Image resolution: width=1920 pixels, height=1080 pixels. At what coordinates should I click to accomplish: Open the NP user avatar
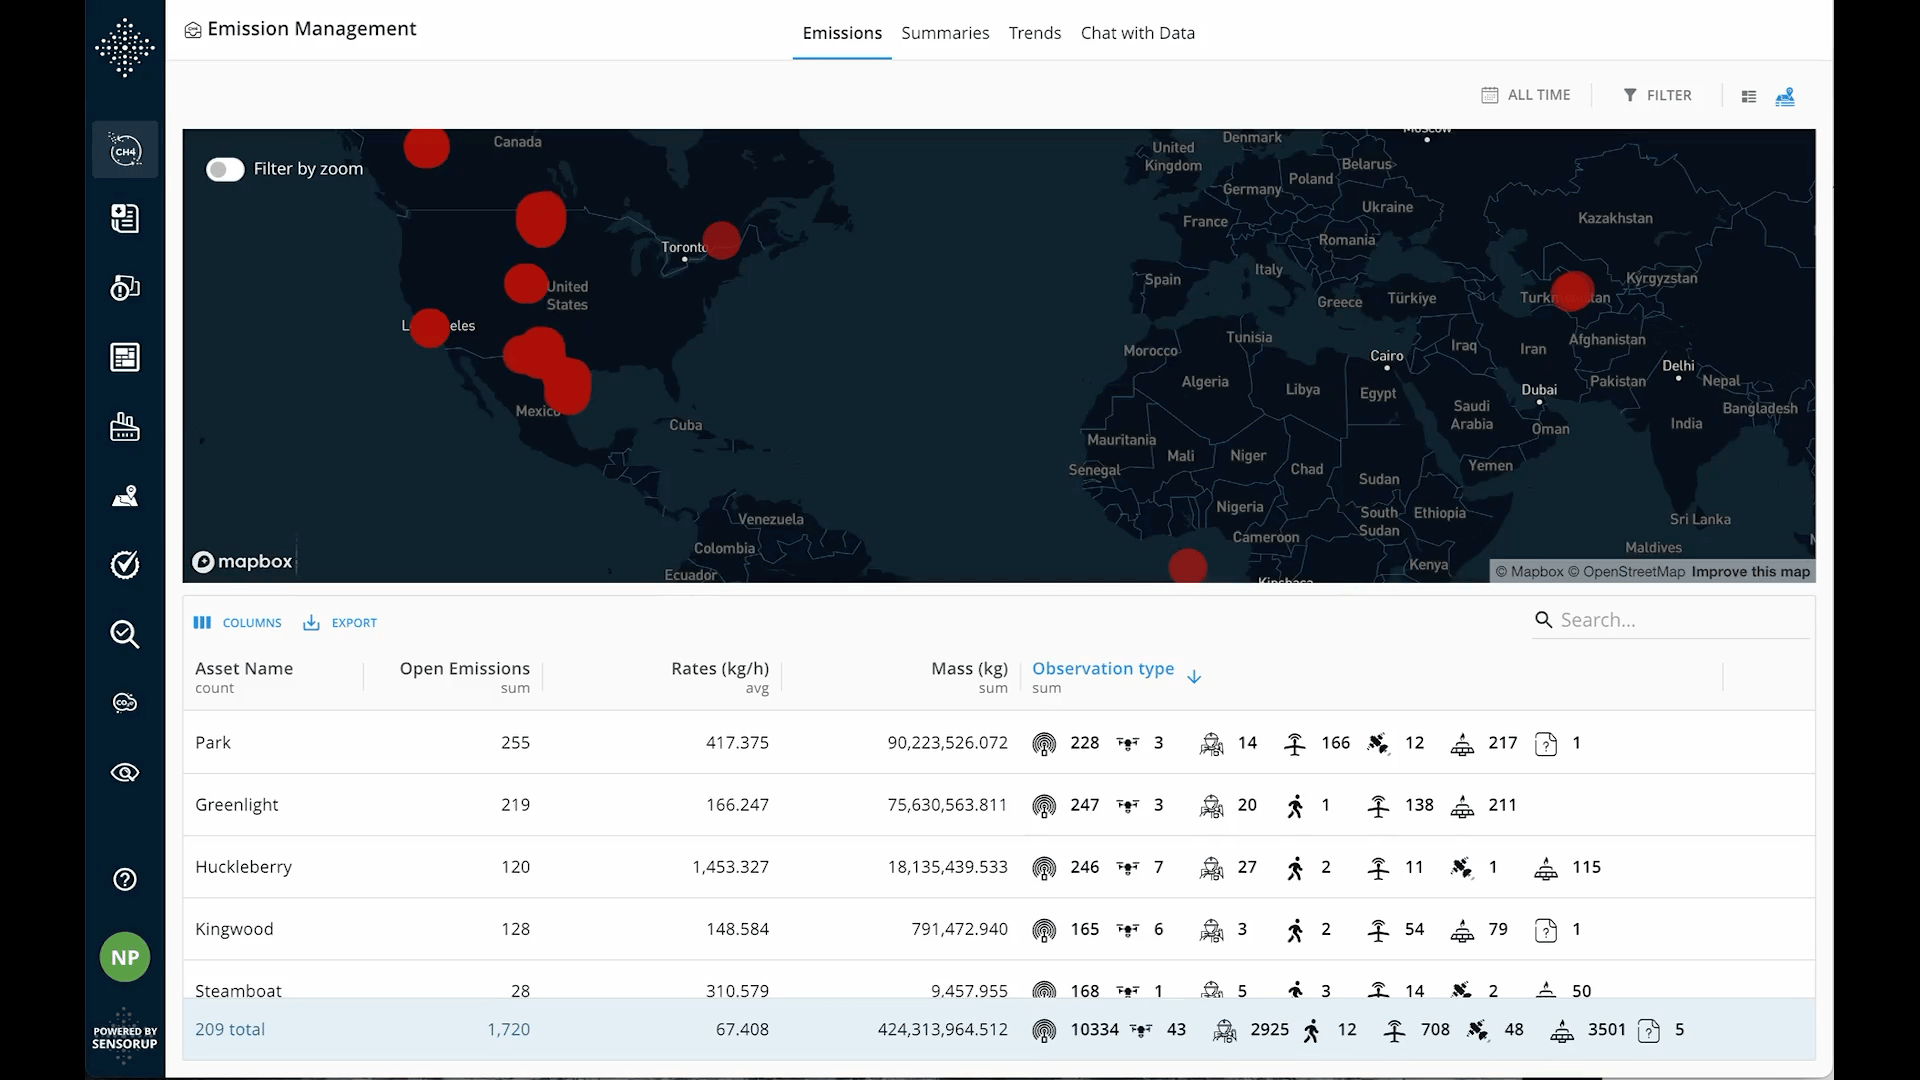coord(125,957)
